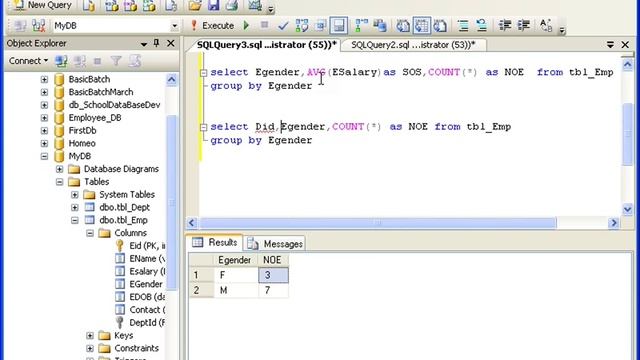Viewport: 640px width, 360px height.
Task: Close the Object Explorer pane
Action: point(171,43)
